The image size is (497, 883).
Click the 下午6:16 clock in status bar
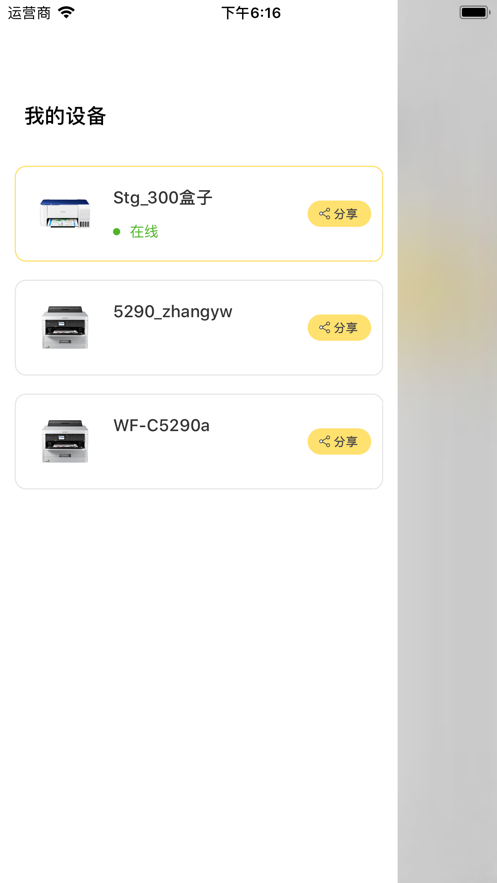point(251,13)
